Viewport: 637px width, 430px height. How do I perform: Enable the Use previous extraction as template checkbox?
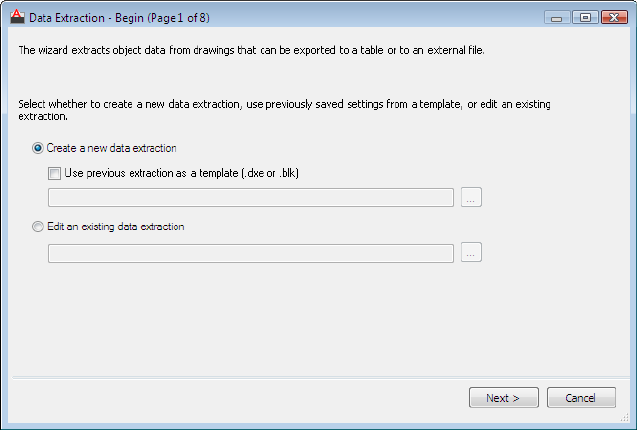point(54,173)
